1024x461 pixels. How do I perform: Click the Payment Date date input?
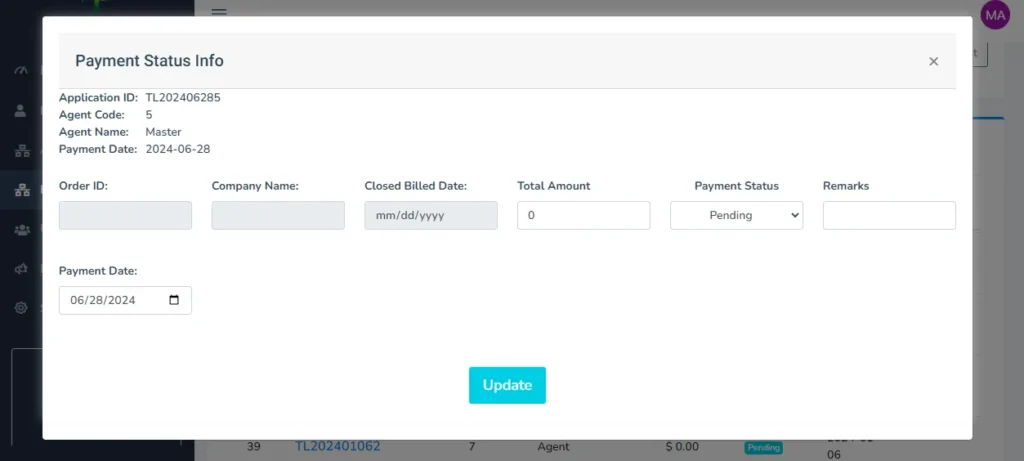[110, 300]
